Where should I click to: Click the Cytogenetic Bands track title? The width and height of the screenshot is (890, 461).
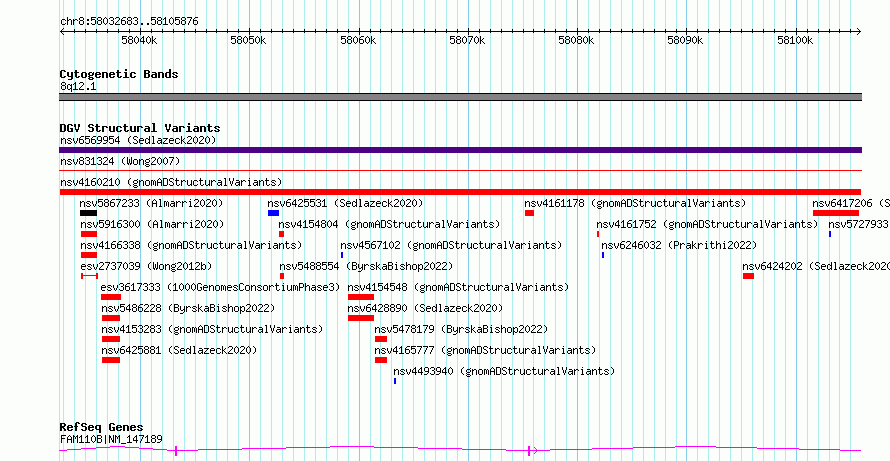(x=119, y=74)
